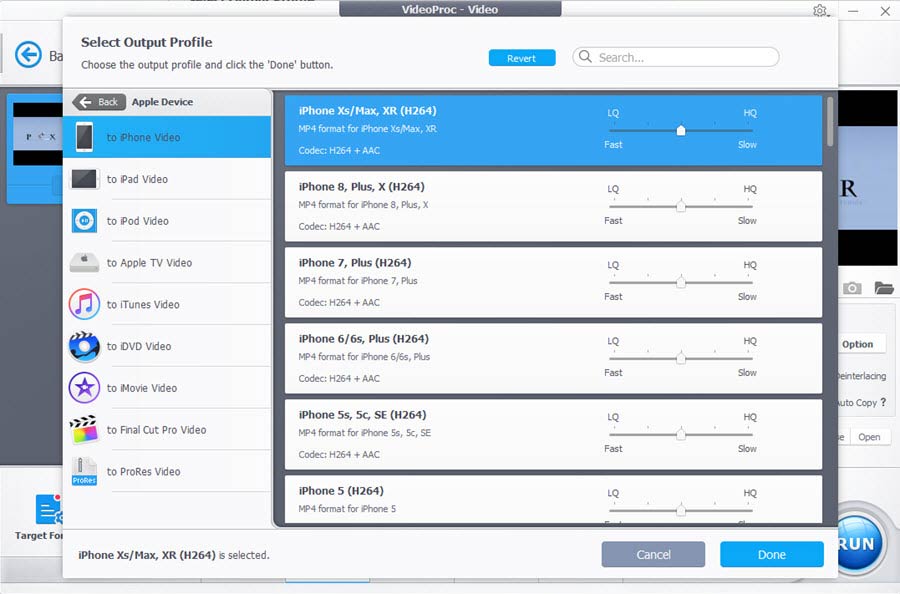Click the Search input field
The height and width of the screenshot is (594, 900).
coord(676,57)
